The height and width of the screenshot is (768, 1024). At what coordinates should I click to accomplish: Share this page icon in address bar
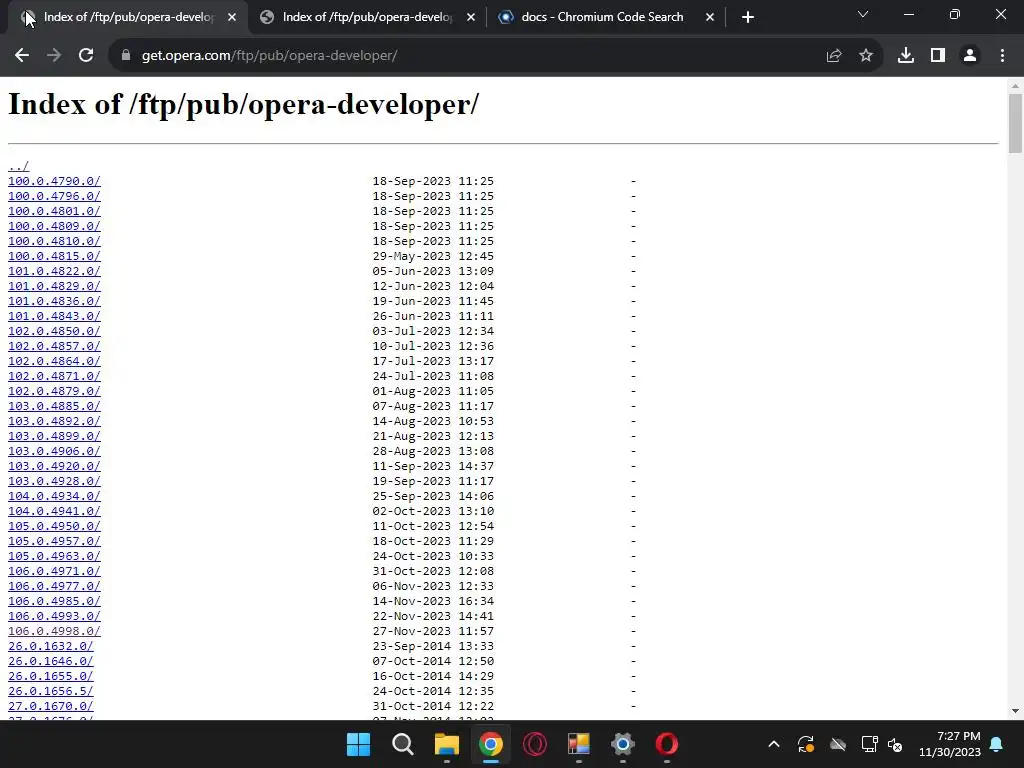pos(834,56)
